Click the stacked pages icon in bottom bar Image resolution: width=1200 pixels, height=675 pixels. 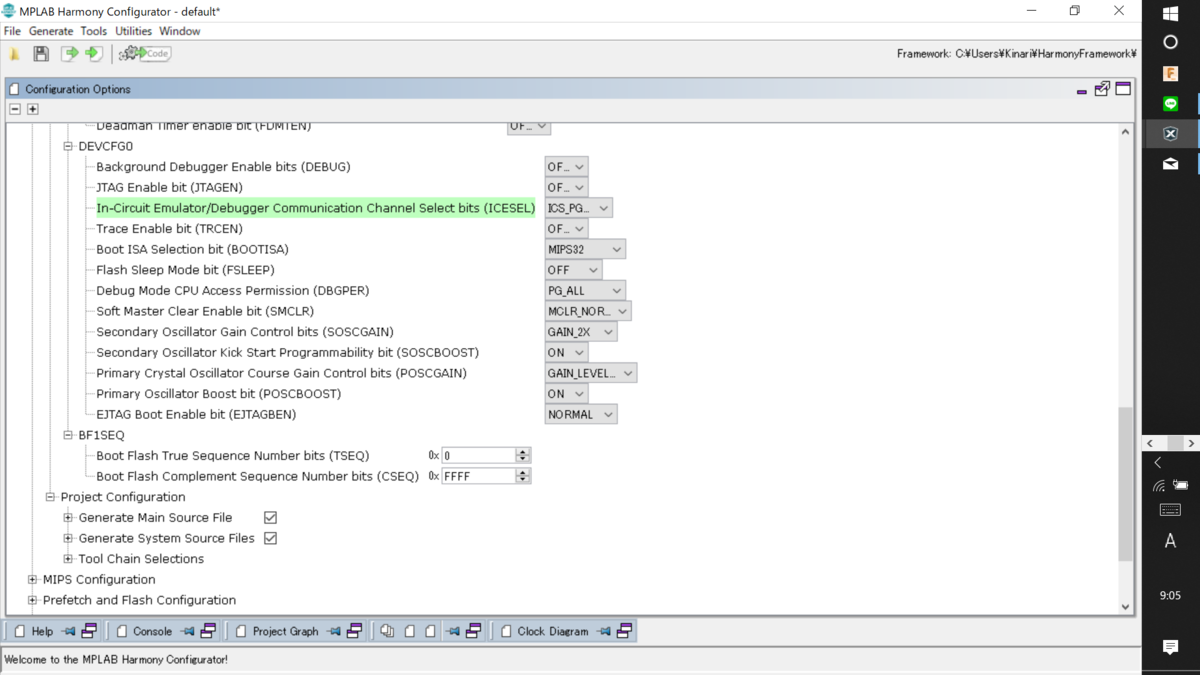pyautogui.click(x=388, y=631)
